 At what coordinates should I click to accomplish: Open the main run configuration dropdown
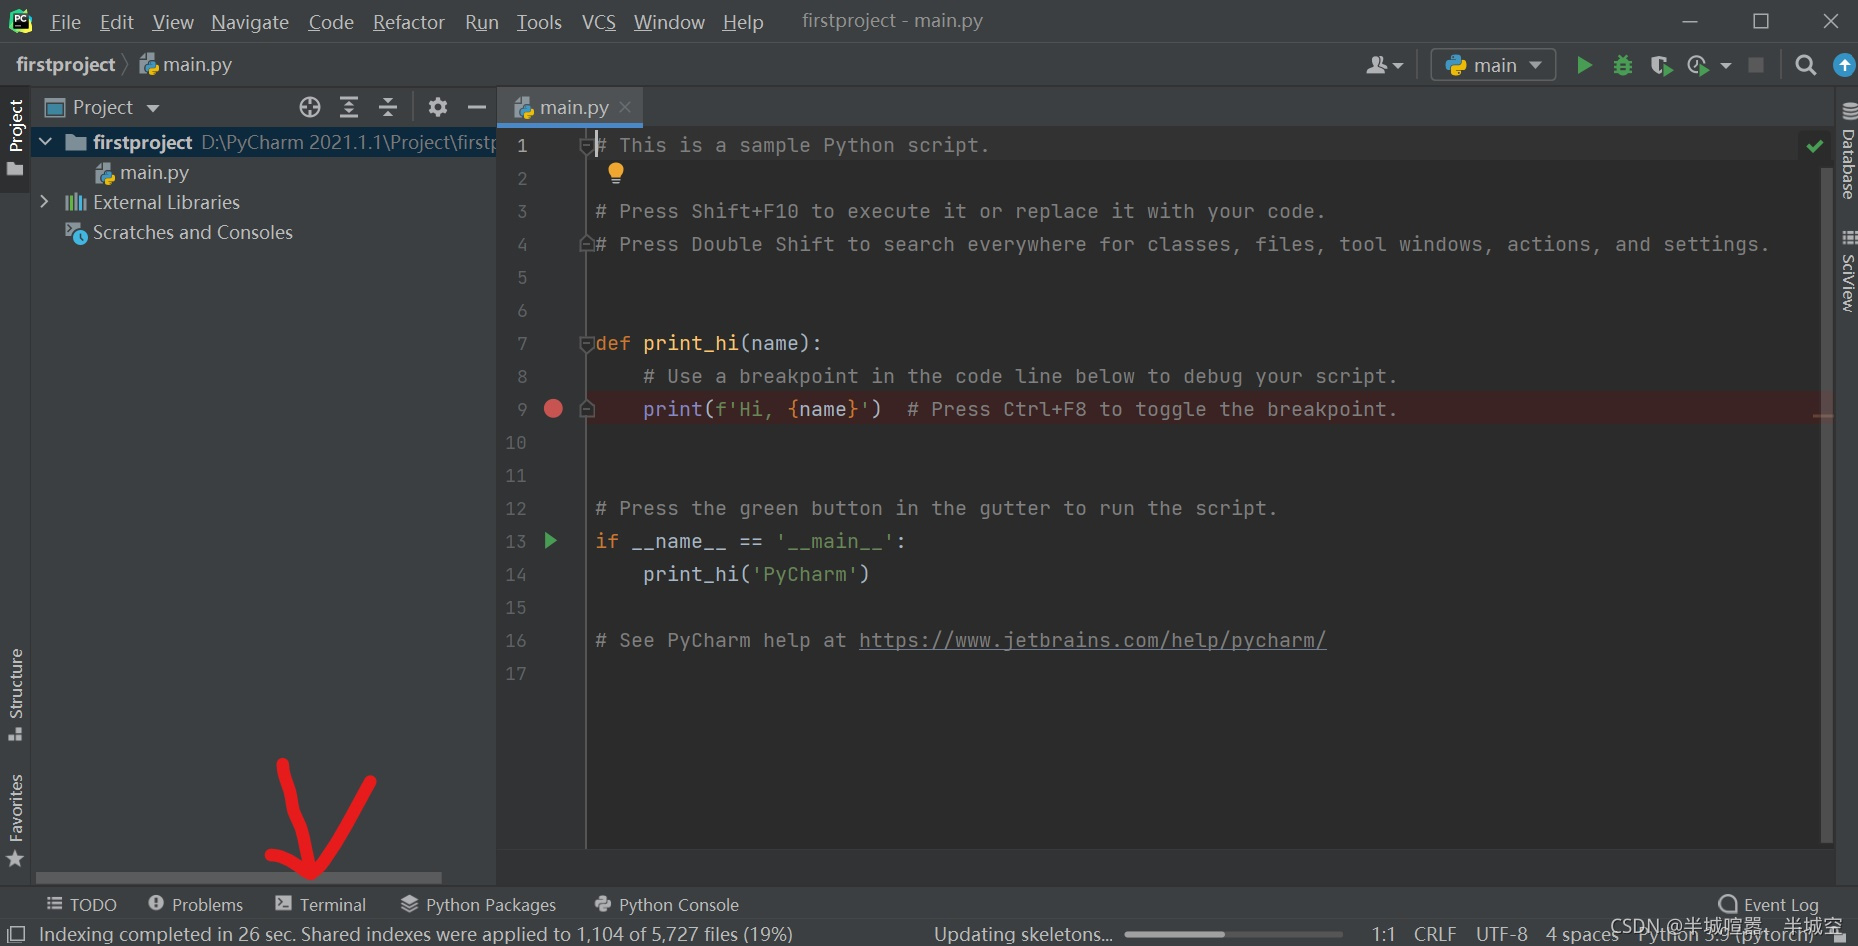(1493, 65)
